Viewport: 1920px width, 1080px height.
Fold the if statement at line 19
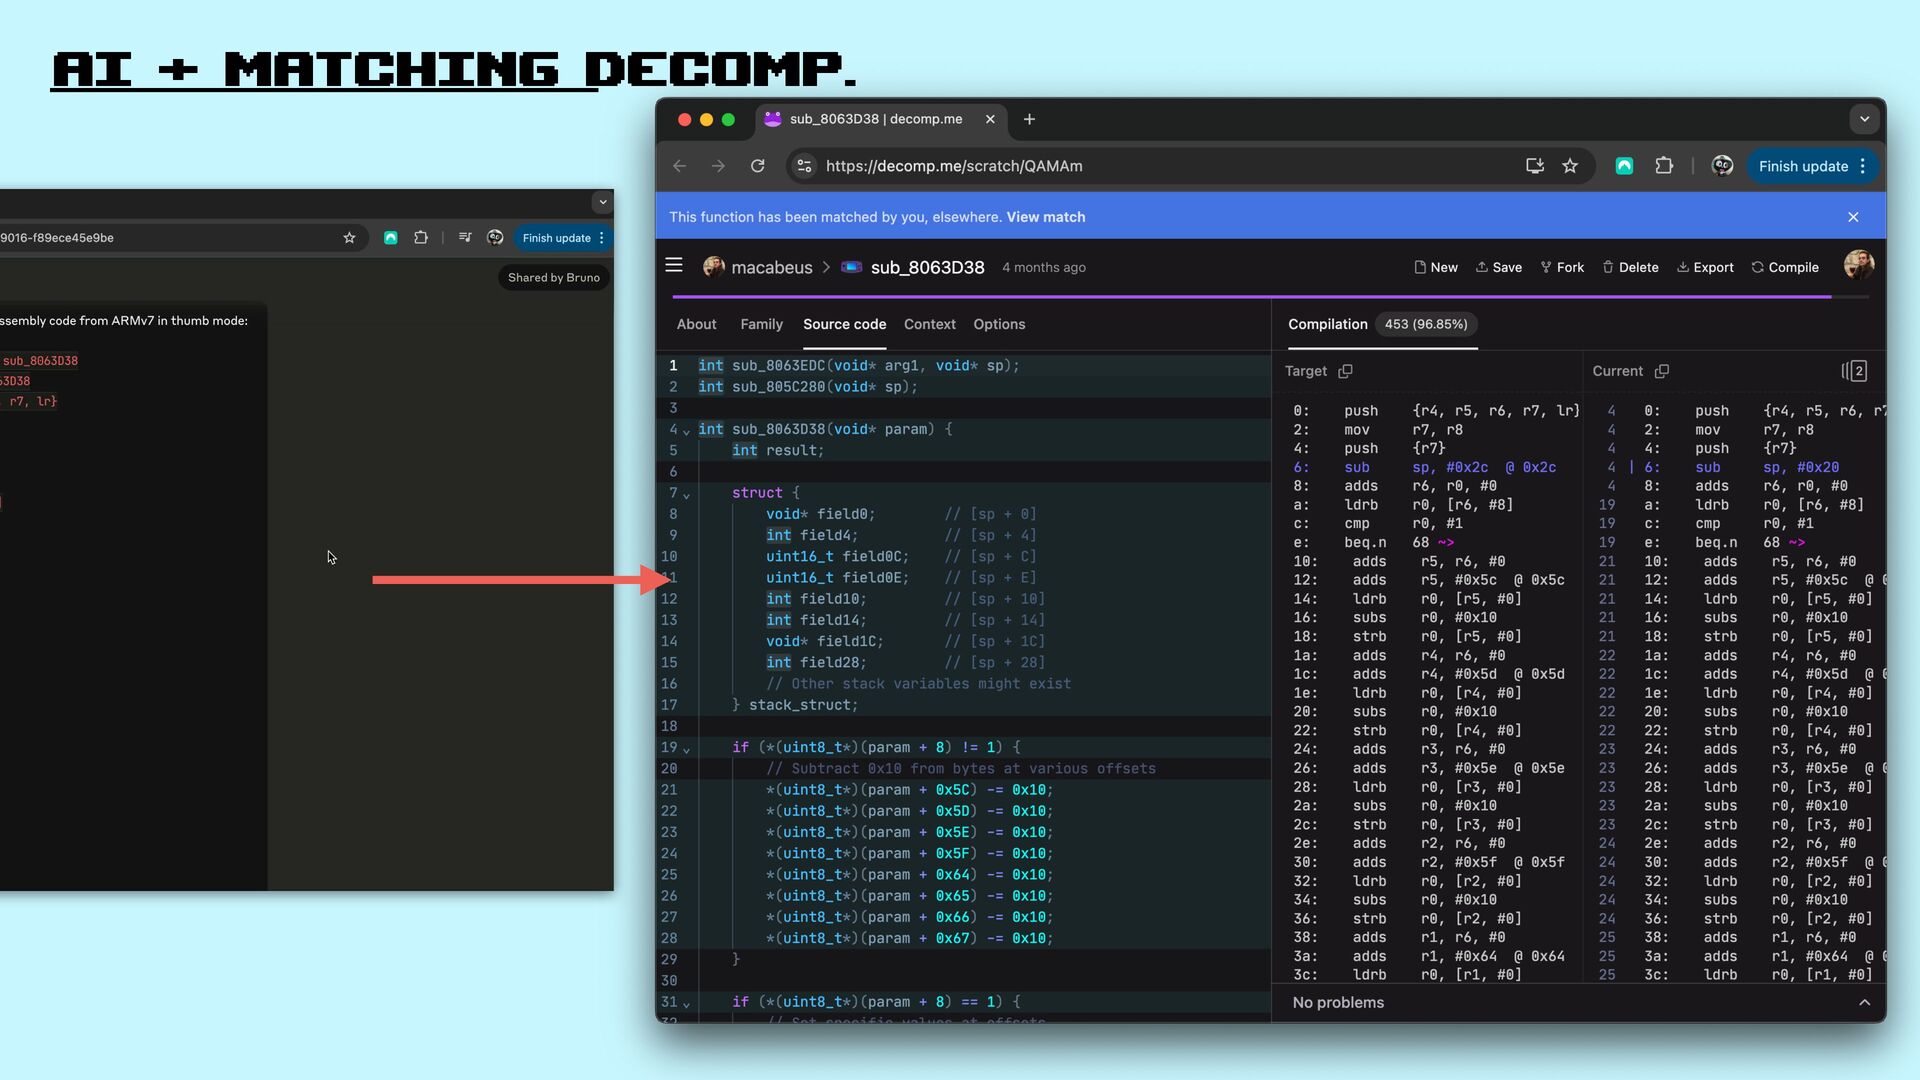[686, 749]
